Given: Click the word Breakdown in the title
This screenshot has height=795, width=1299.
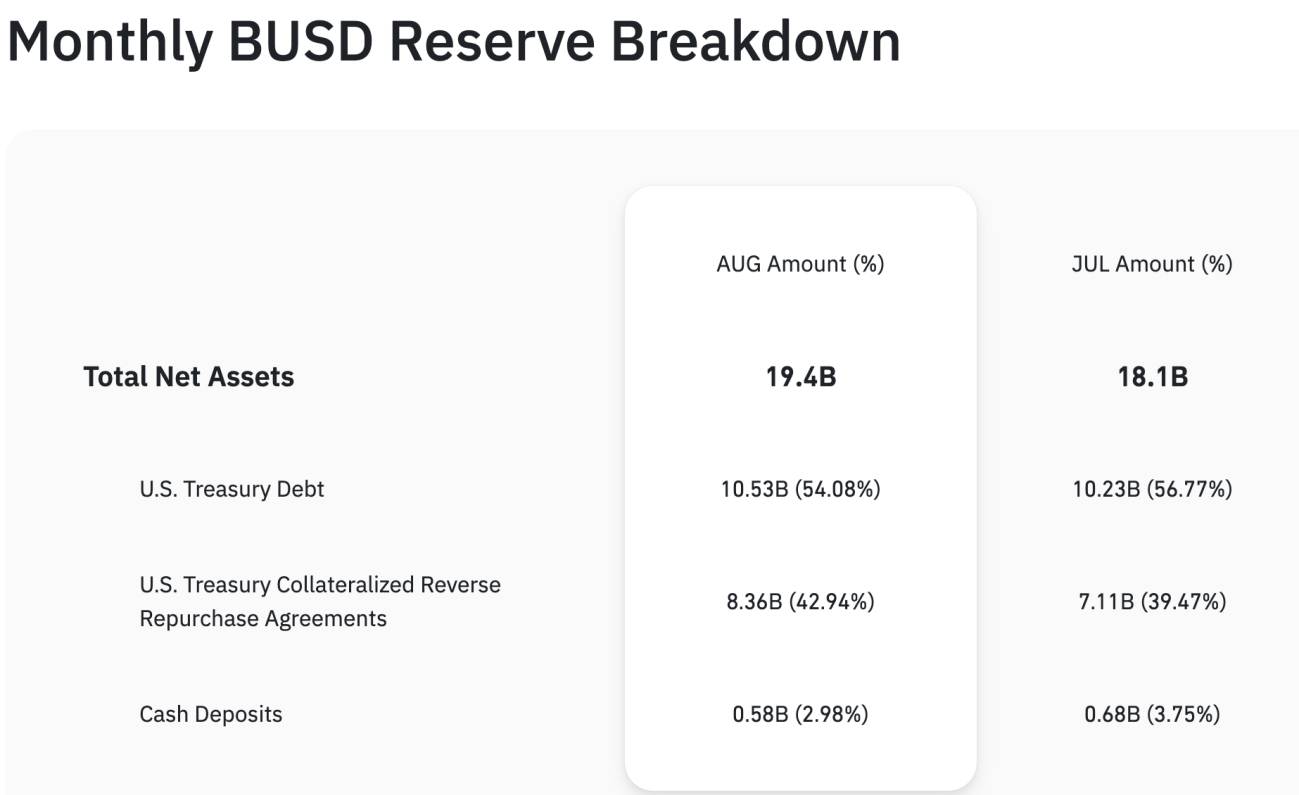Looking at the screenshot, I should (x=756, y=40).
